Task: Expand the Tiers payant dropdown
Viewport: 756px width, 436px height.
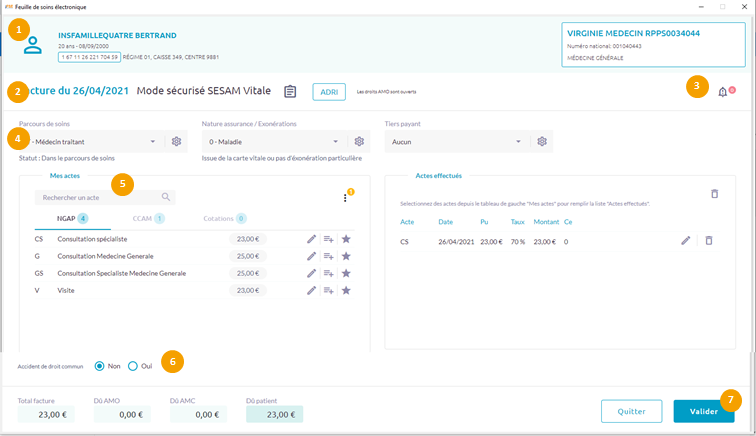Action: (x=518, y=142)
